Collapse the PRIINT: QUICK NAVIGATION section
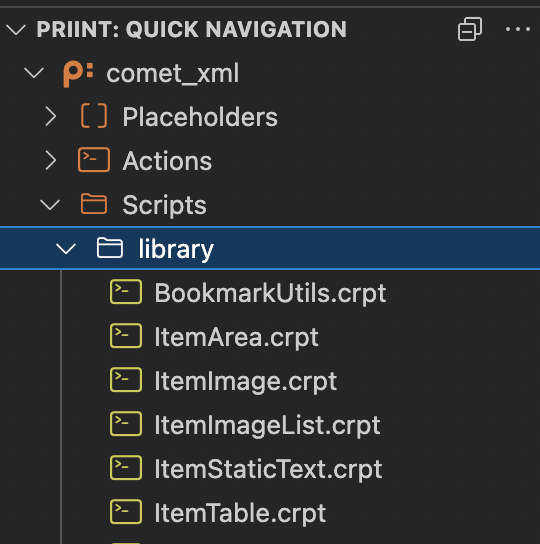 [16, 29]
